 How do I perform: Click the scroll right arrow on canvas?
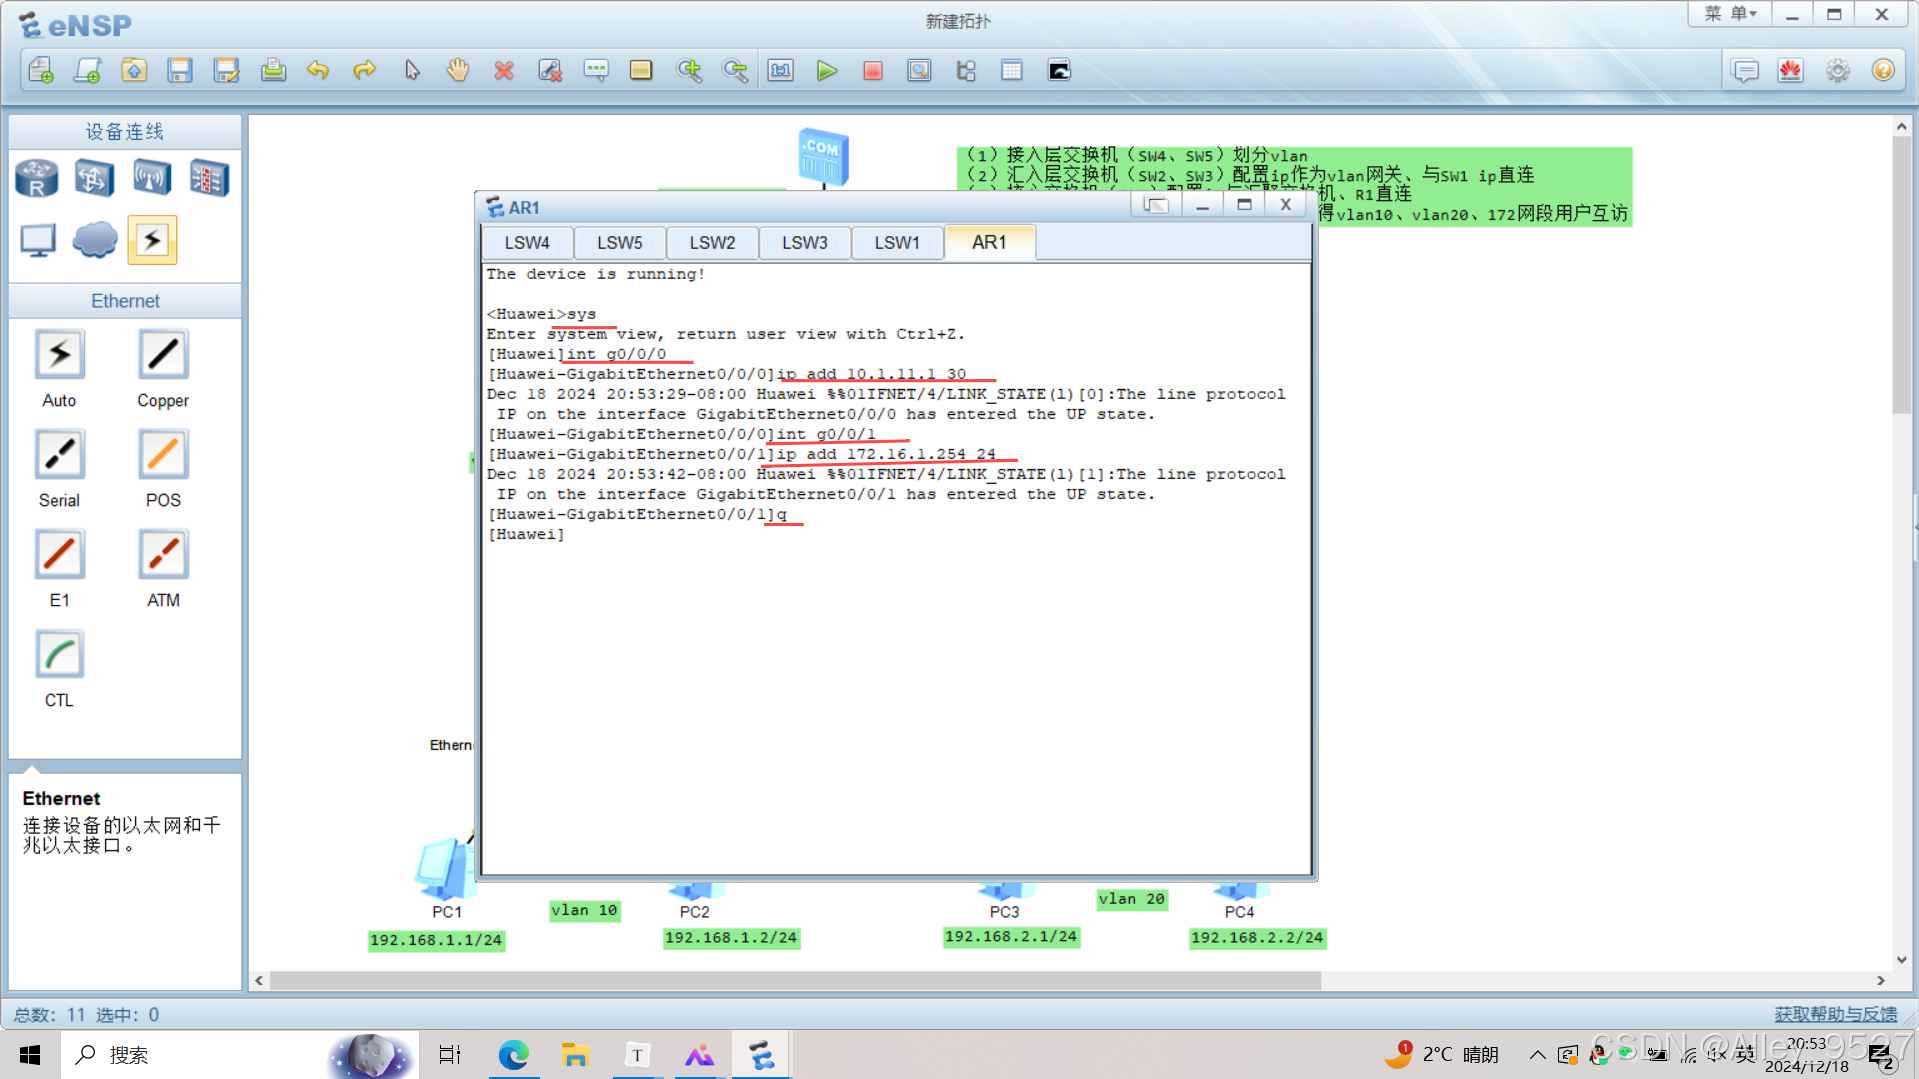point(1881,981)
